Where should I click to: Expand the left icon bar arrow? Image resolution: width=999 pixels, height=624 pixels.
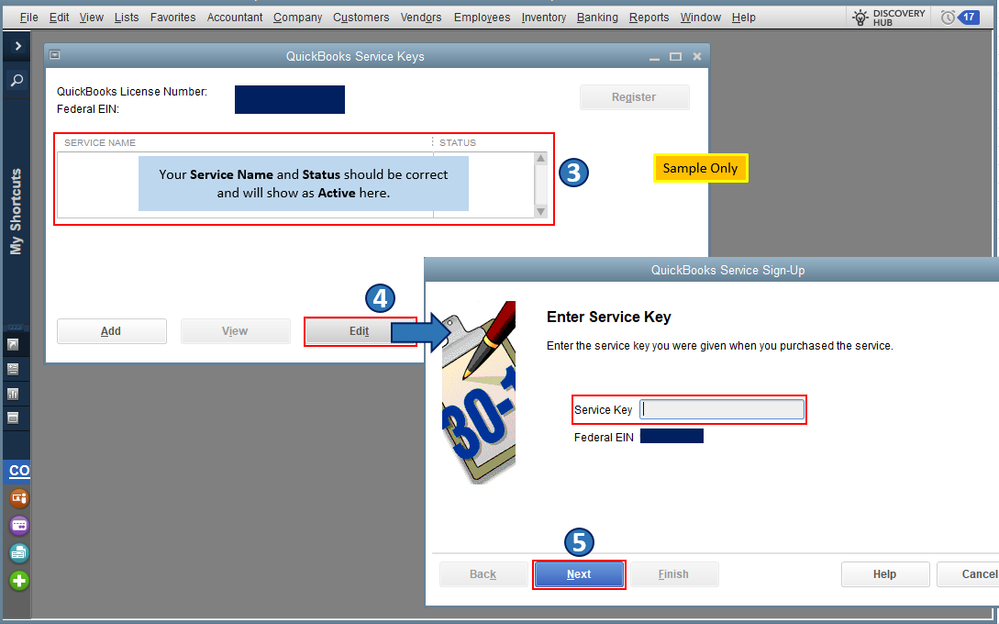[x=17, y=46]
